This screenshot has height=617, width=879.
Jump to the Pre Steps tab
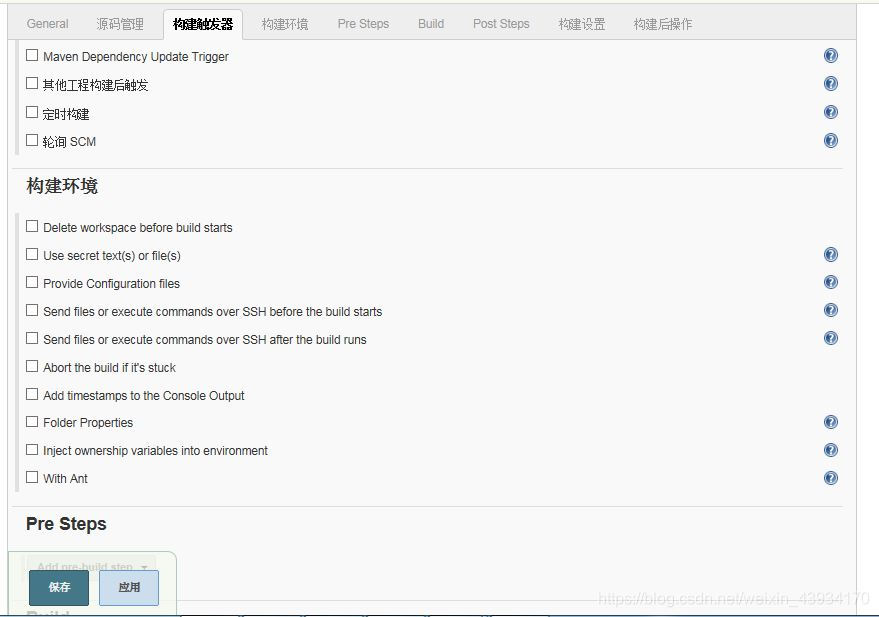click(x=363, y=24)
